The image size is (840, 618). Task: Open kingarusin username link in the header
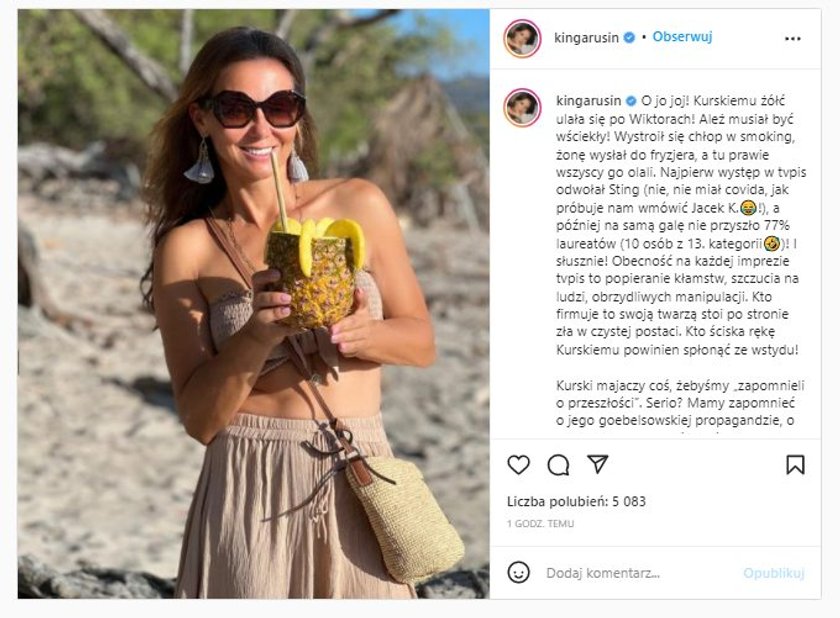pos(586,38)
